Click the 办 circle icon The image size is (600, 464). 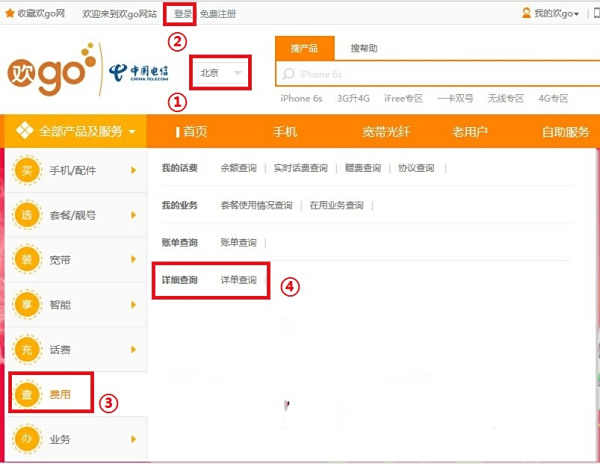tap(27, 439)
